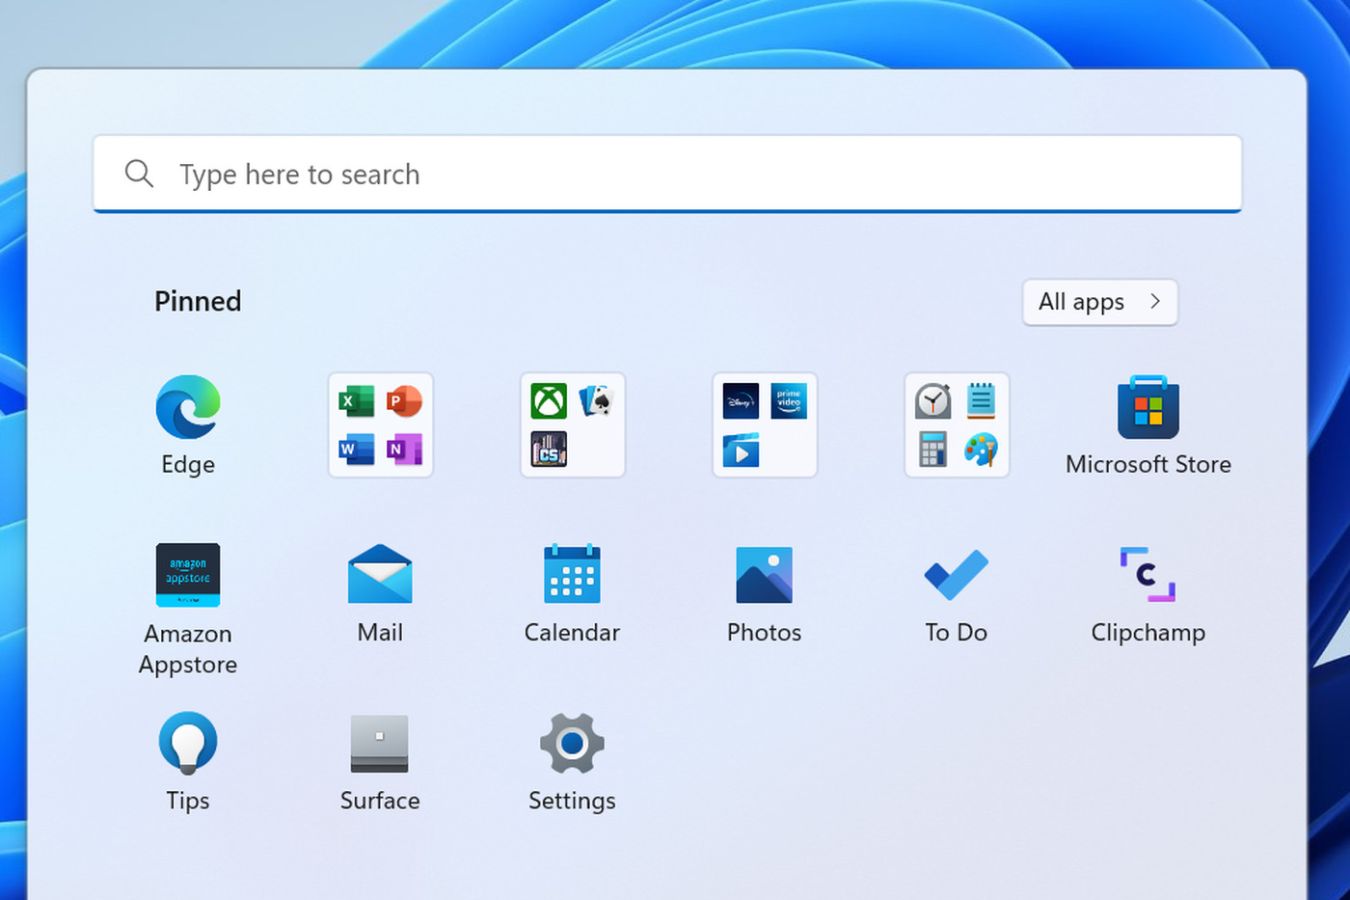The image size is (1350, 900).
Task: Launch Microsoft Store
Action: point(1148,408)
